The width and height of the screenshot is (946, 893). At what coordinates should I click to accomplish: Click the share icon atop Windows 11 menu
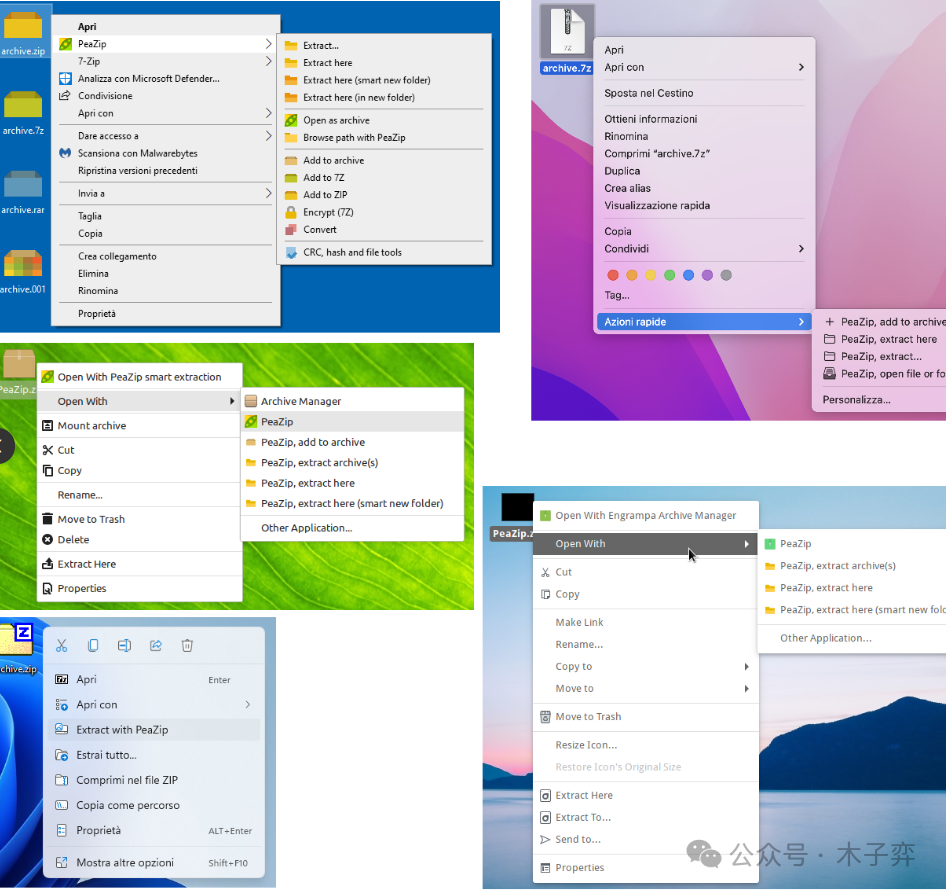click(155, 646)
